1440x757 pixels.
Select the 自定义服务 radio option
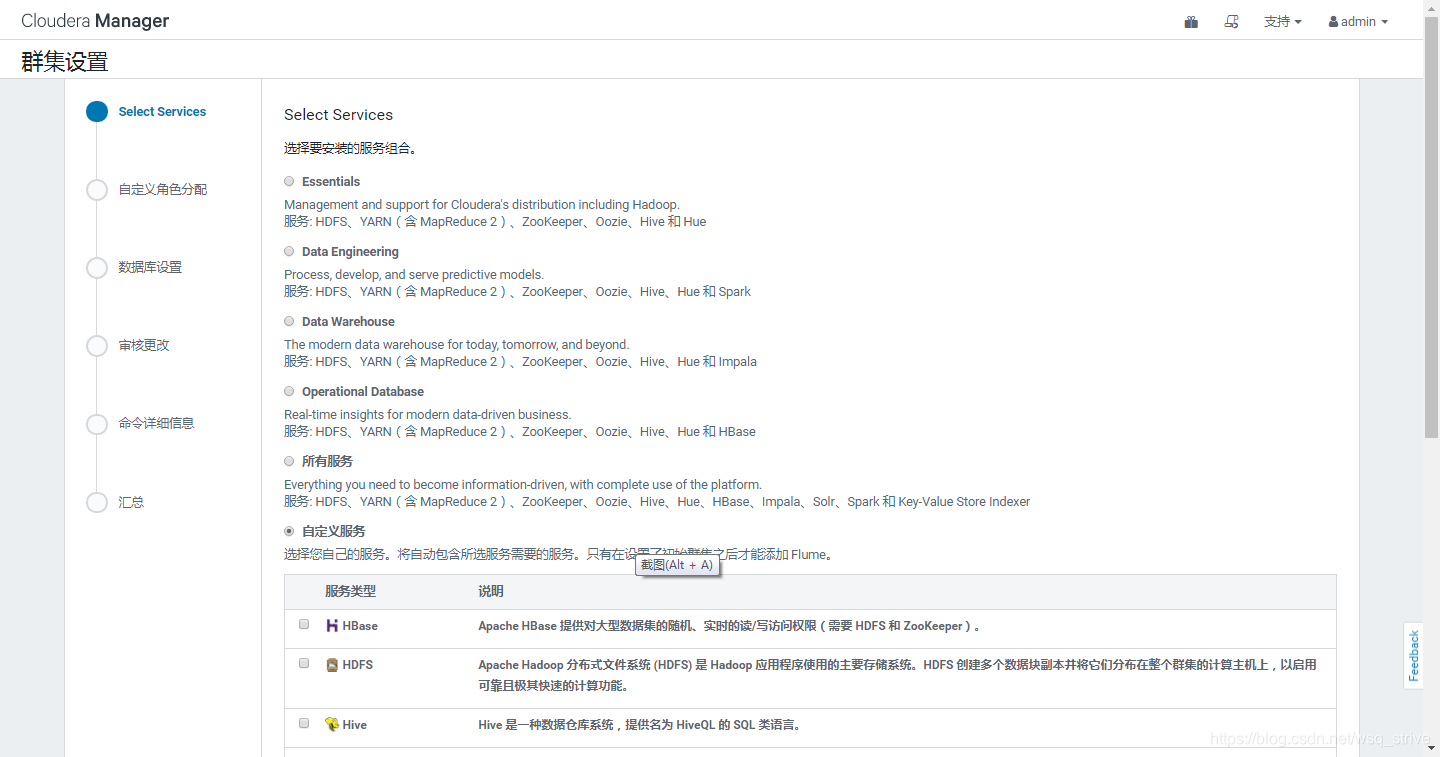coord(289,532)
